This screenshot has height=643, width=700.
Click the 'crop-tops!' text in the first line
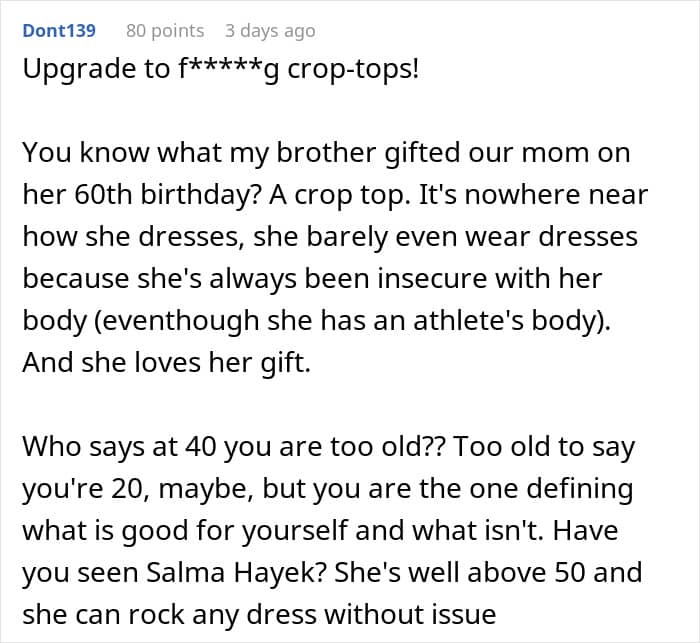point(353,70)
